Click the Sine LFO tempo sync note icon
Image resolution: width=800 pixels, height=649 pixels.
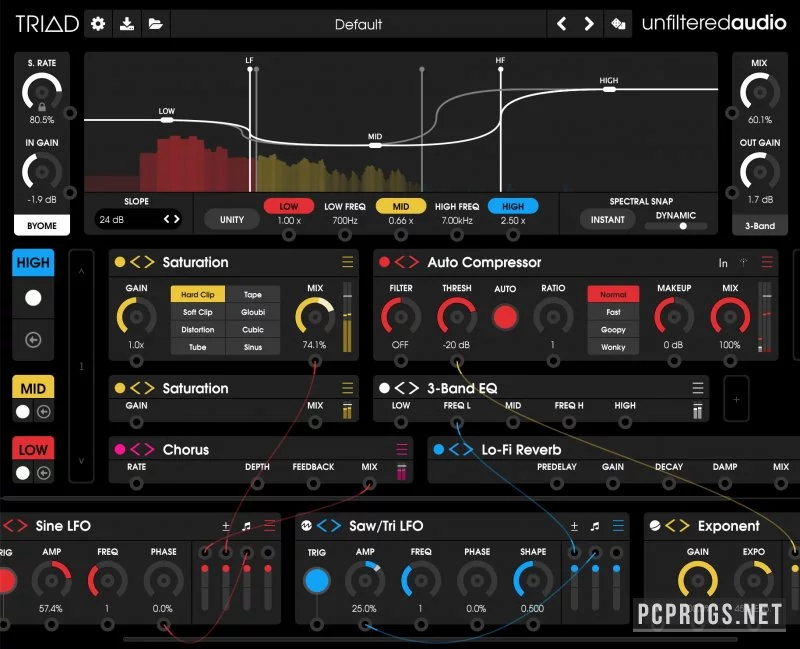coord(247,526)
